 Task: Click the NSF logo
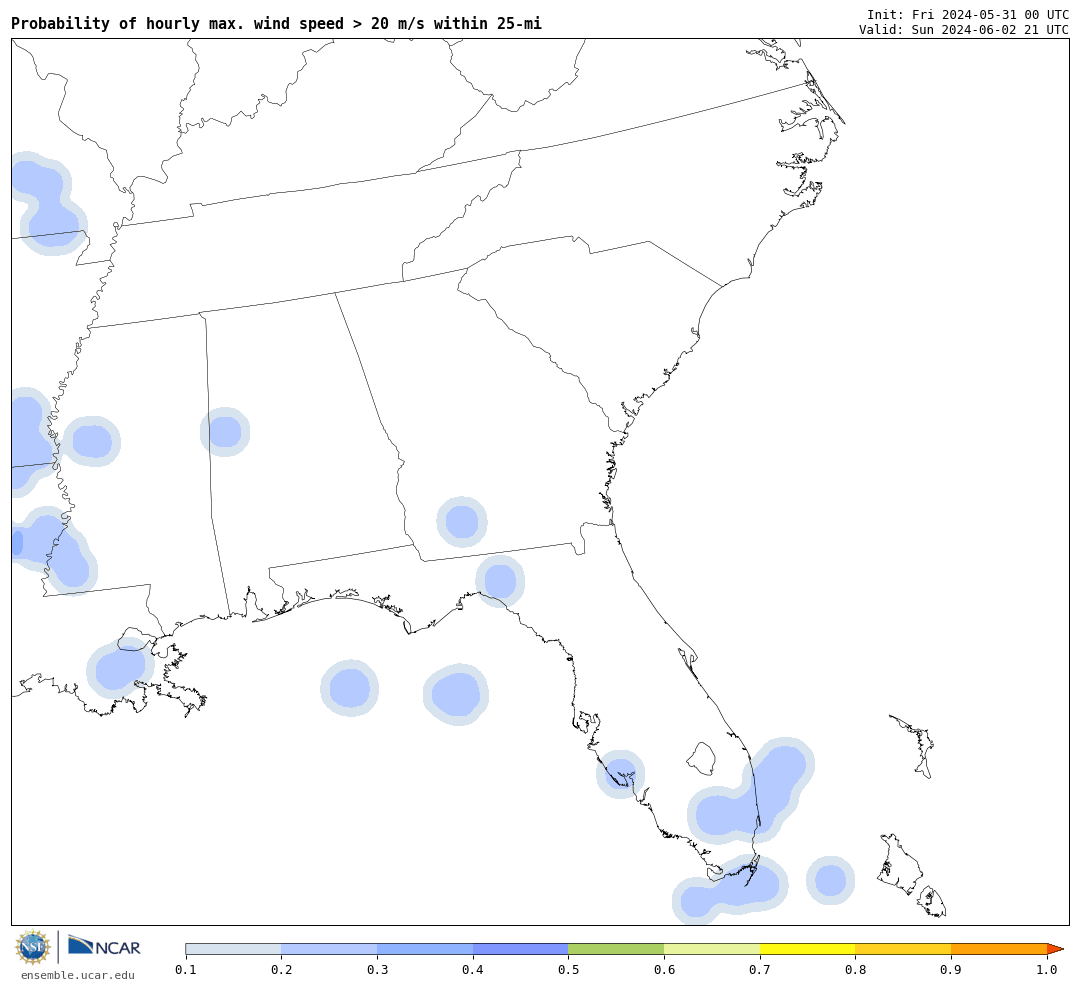click(x=33, y=947)
